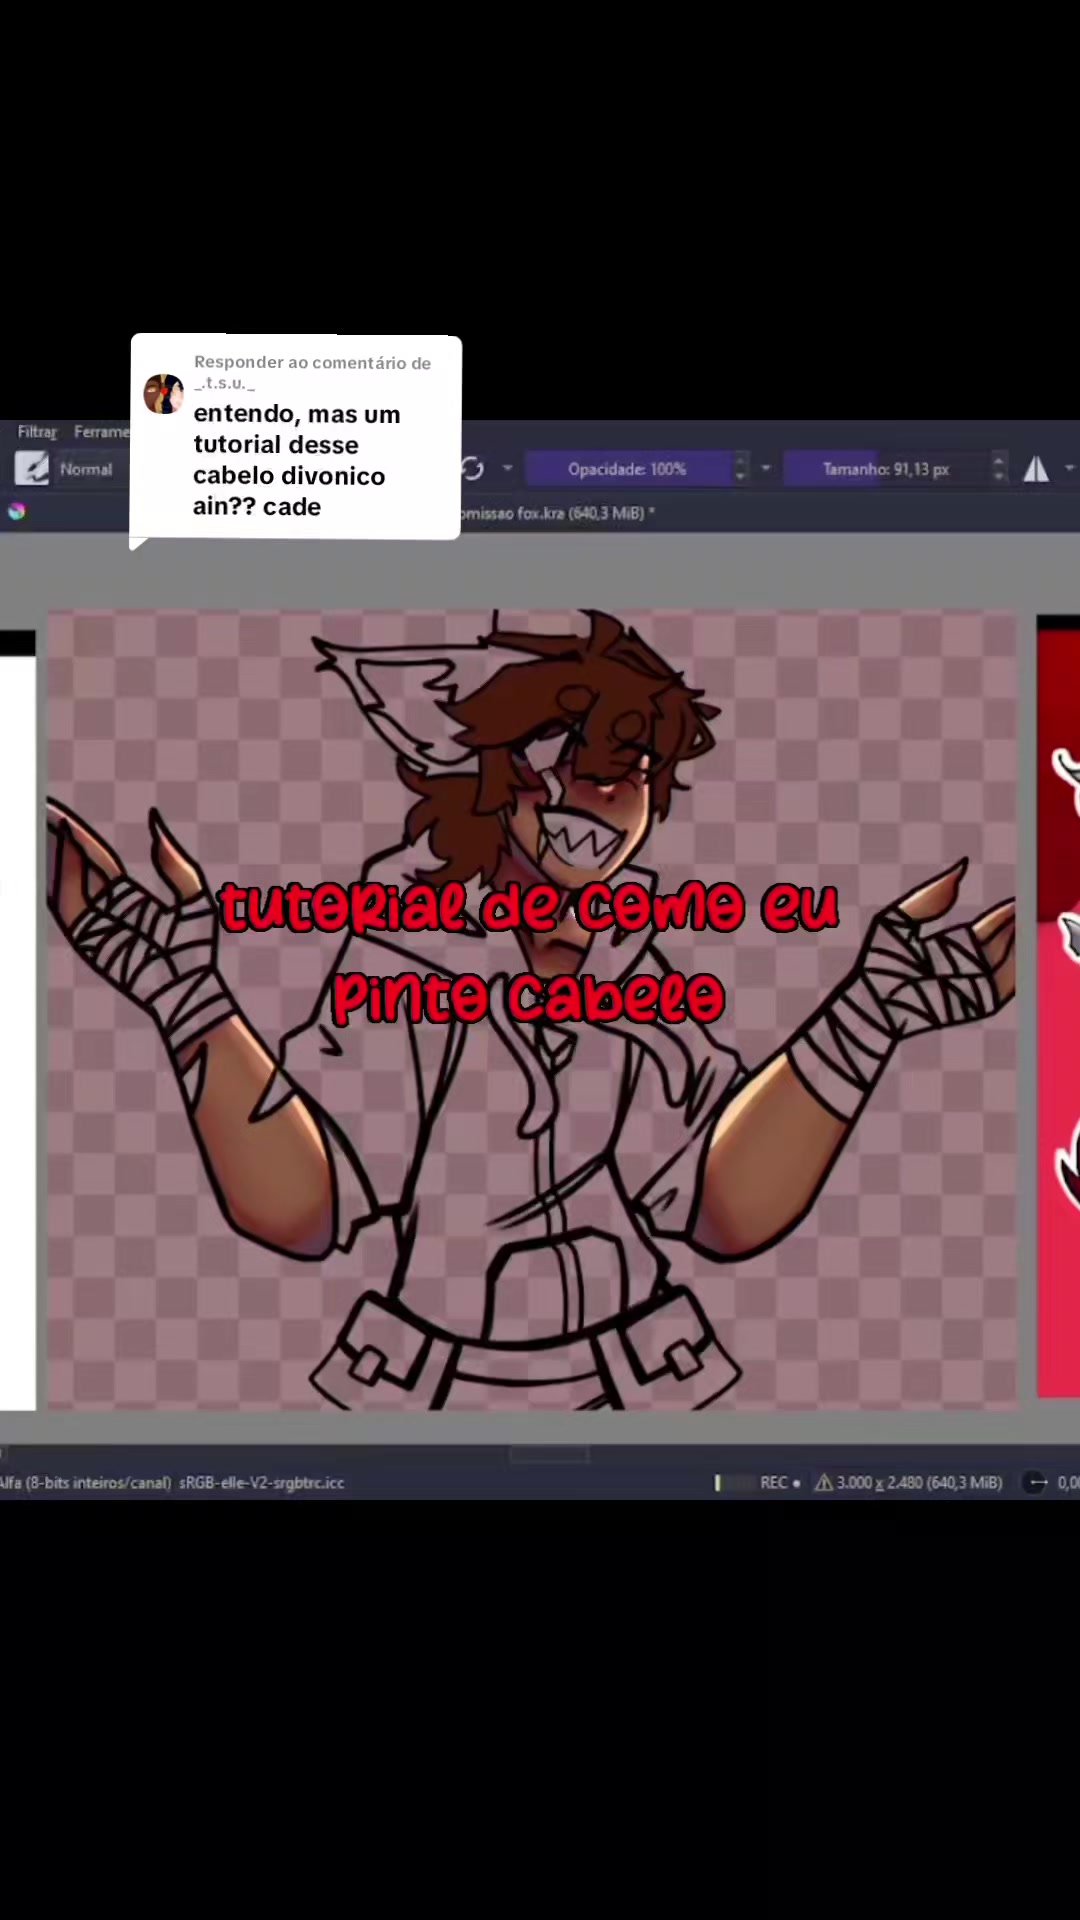Decrease opacity with the stepper down arrow

(741, 476)
